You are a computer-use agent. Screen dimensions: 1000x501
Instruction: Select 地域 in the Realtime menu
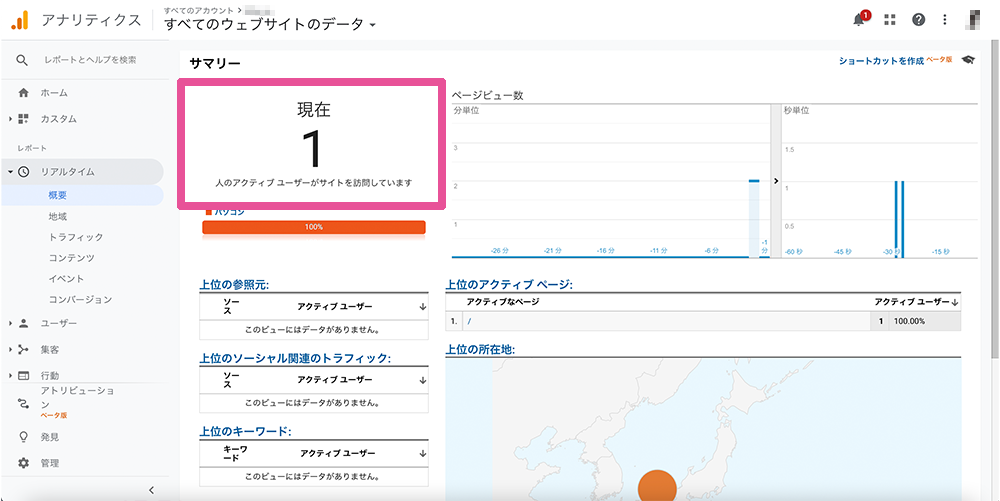57,216
